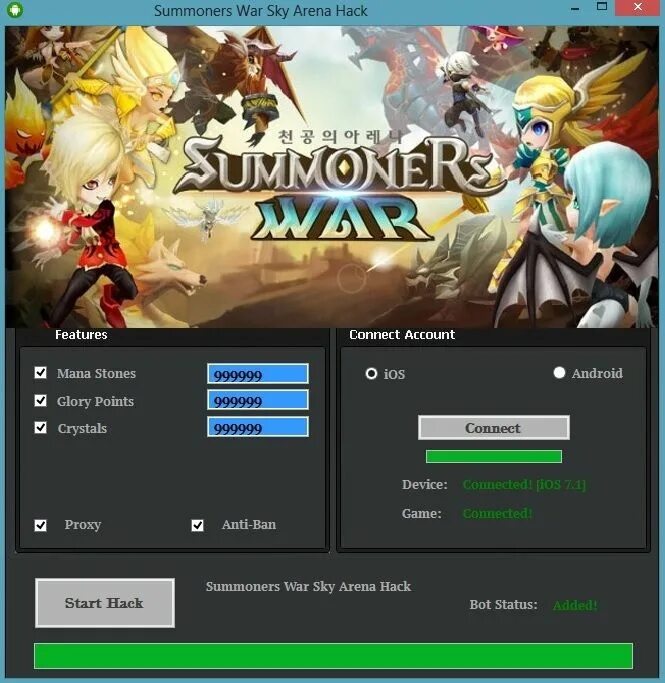Toggle the Proxy checkbox
The height and width of the screenshot is (683, 665).
point(41,525)
